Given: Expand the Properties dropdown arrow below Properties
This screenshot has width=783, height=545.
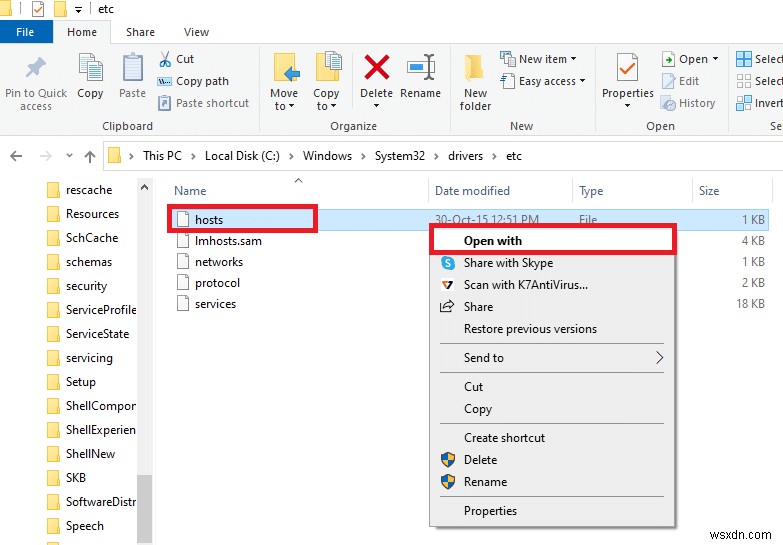Looking at the screenshot, I should click(627, 105).
